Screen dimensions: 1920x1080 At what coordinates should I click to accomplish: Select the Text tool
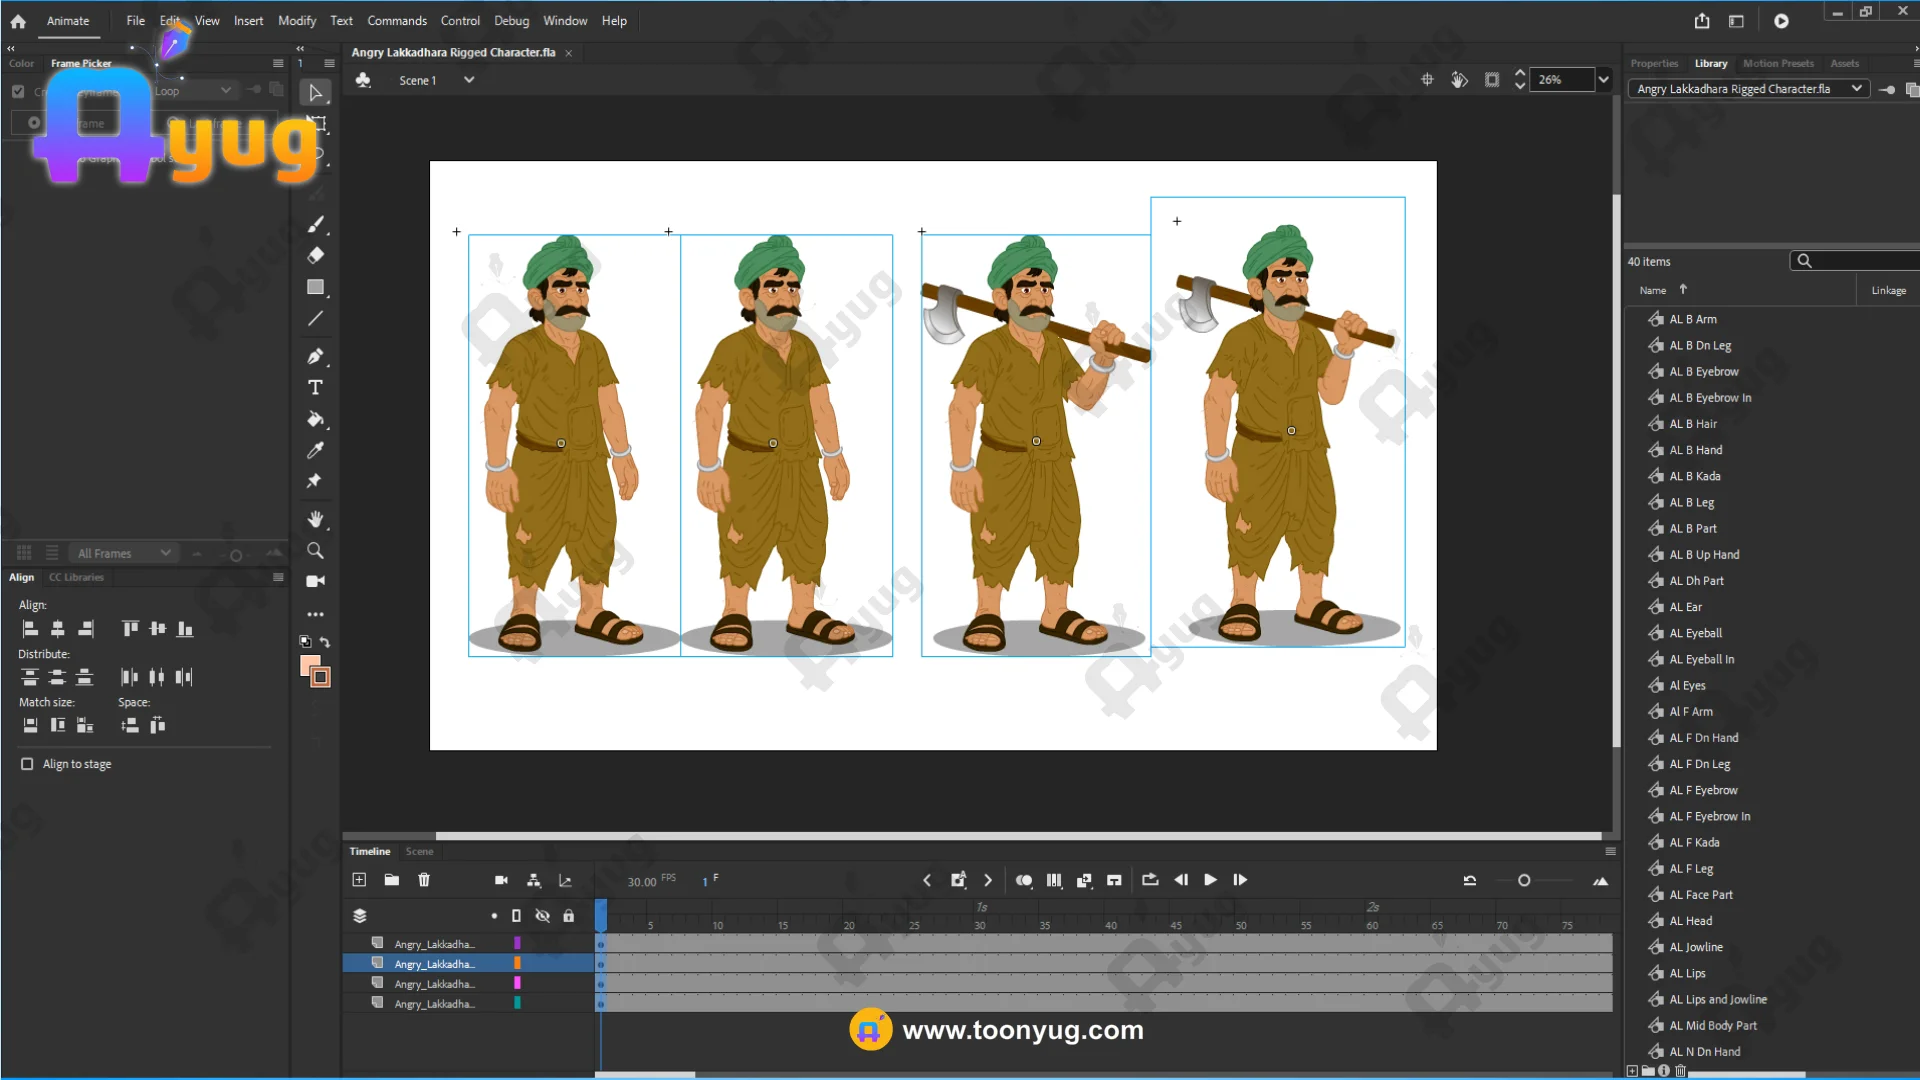point(315,388)
